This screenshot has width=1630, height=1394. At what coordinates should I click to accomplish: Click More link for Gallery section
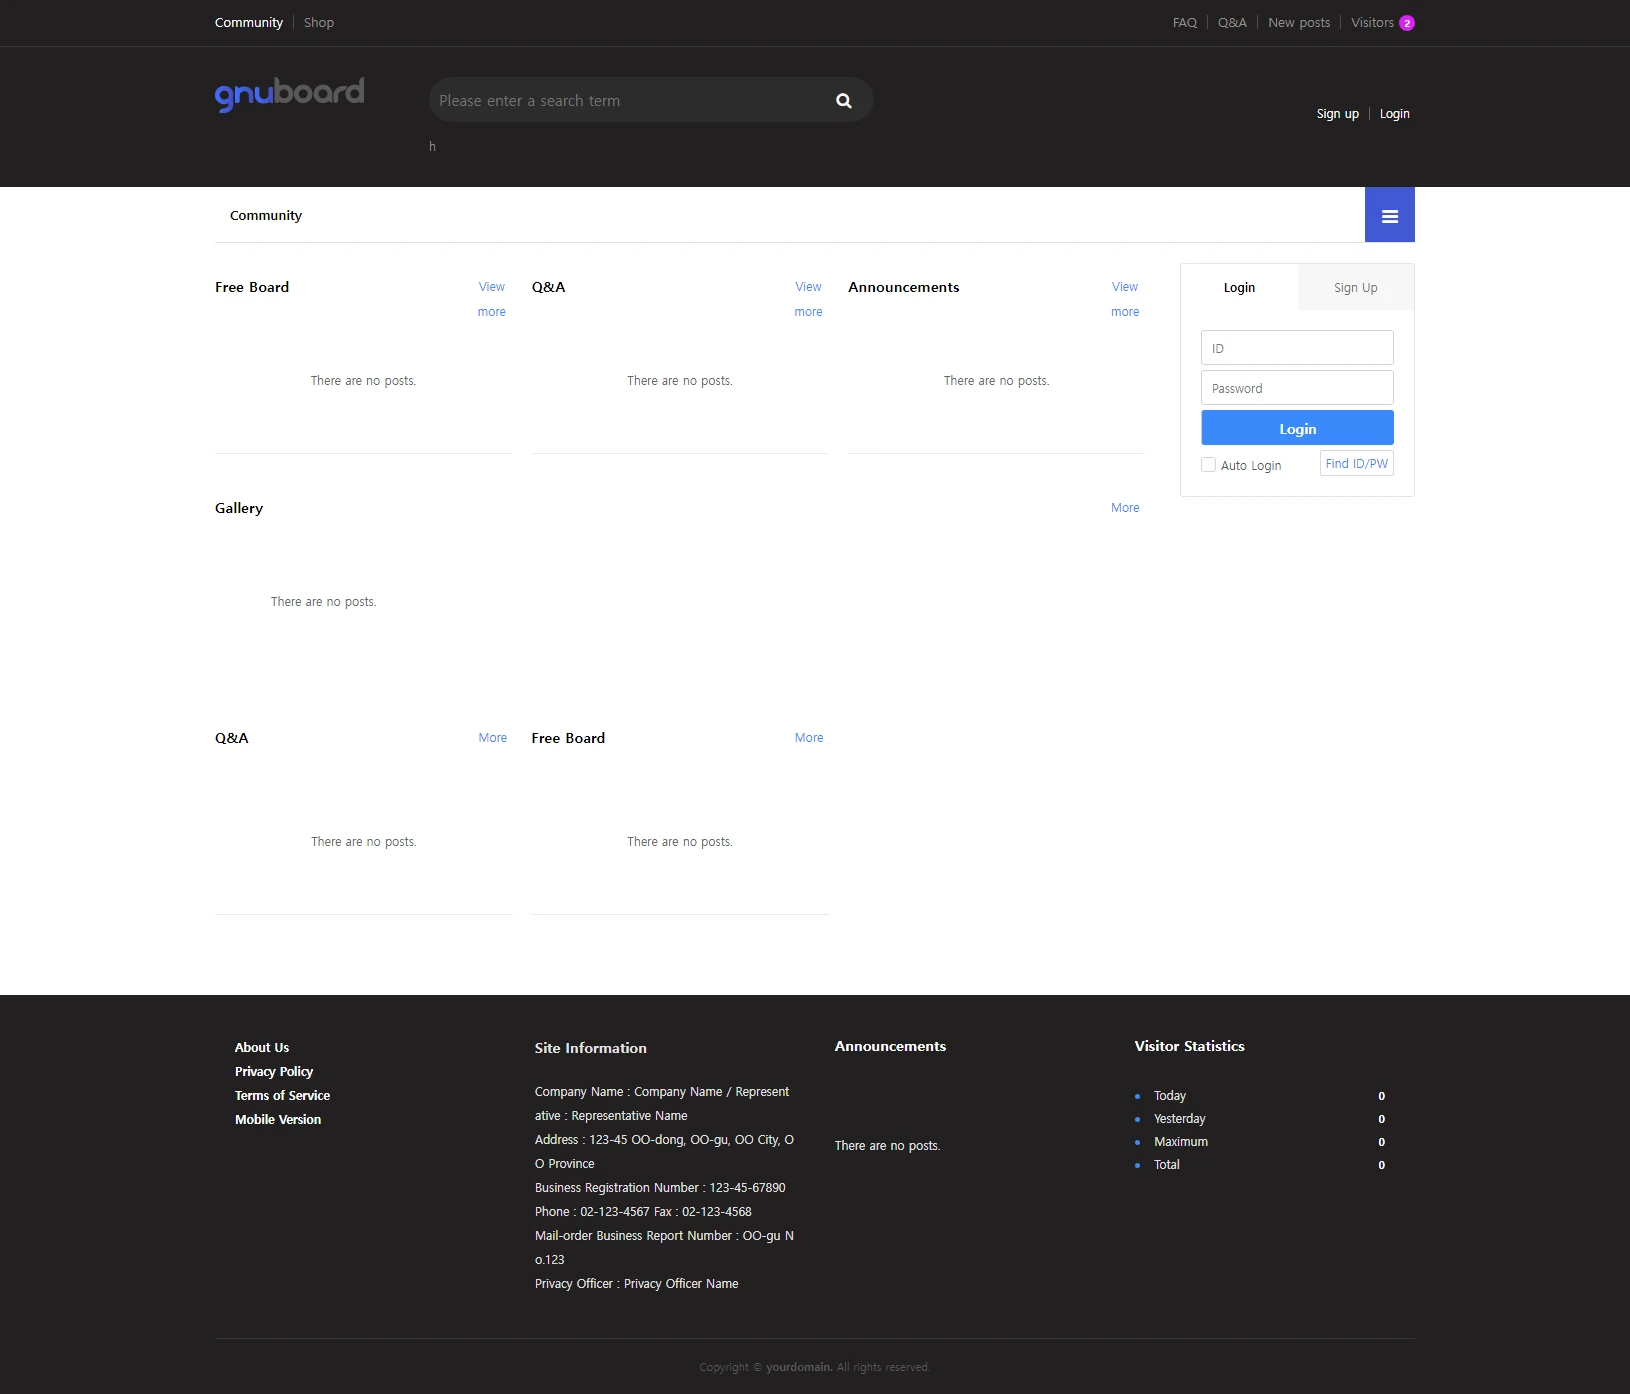tap(1125, 508)
